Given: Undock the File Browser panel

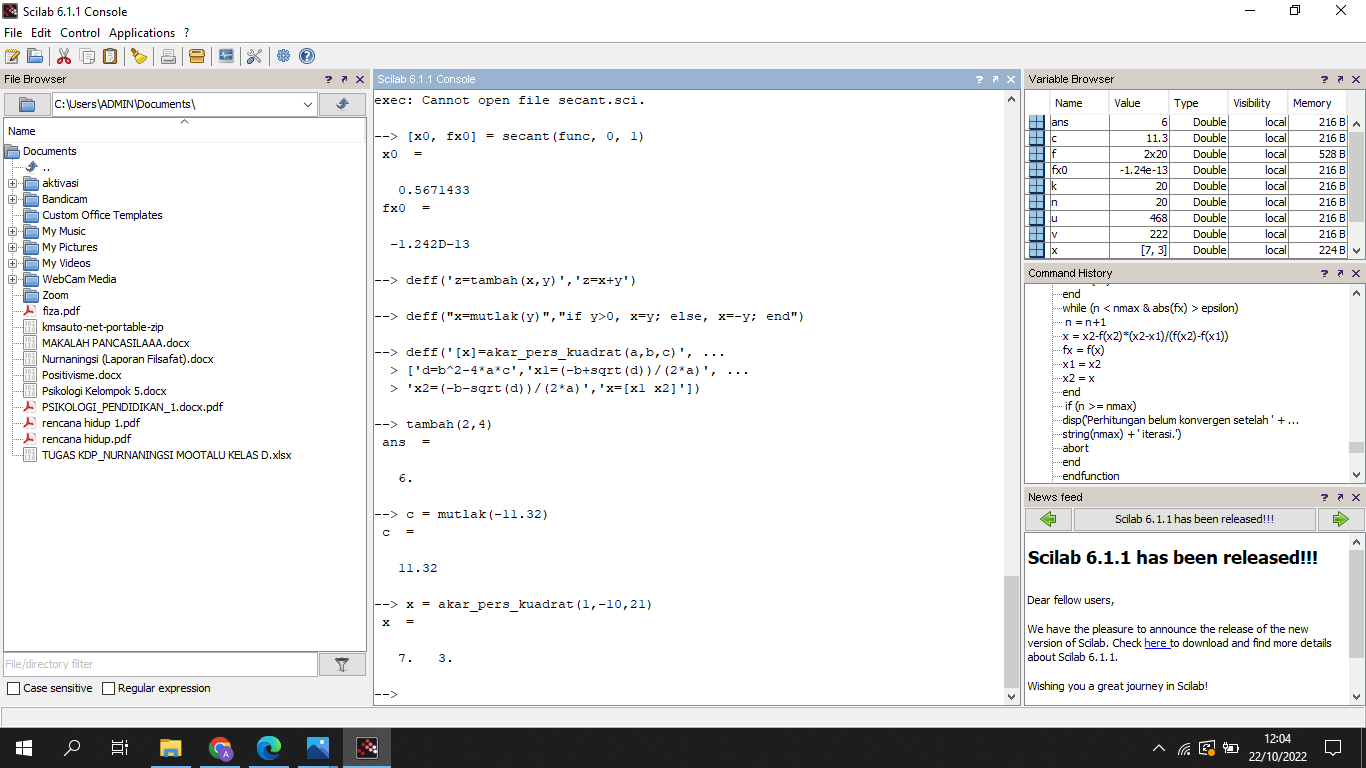Looking at the screenshot, I should tap(344, 79).
